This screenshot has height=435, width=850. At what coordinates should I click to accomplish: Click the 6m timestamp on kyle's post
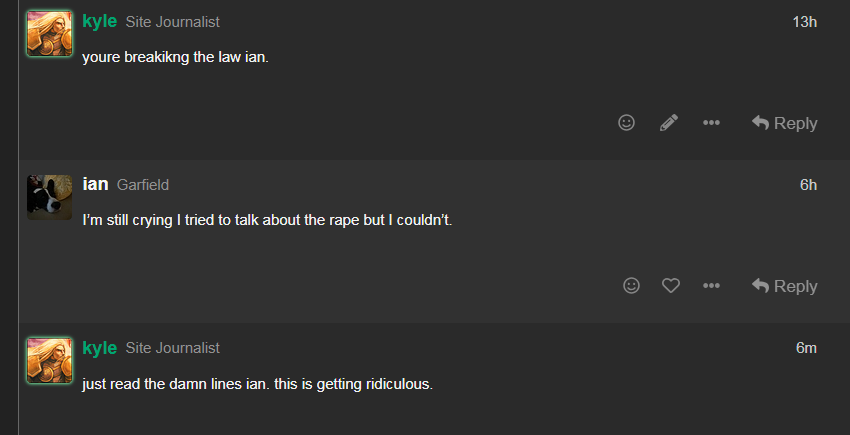point(806,348)
